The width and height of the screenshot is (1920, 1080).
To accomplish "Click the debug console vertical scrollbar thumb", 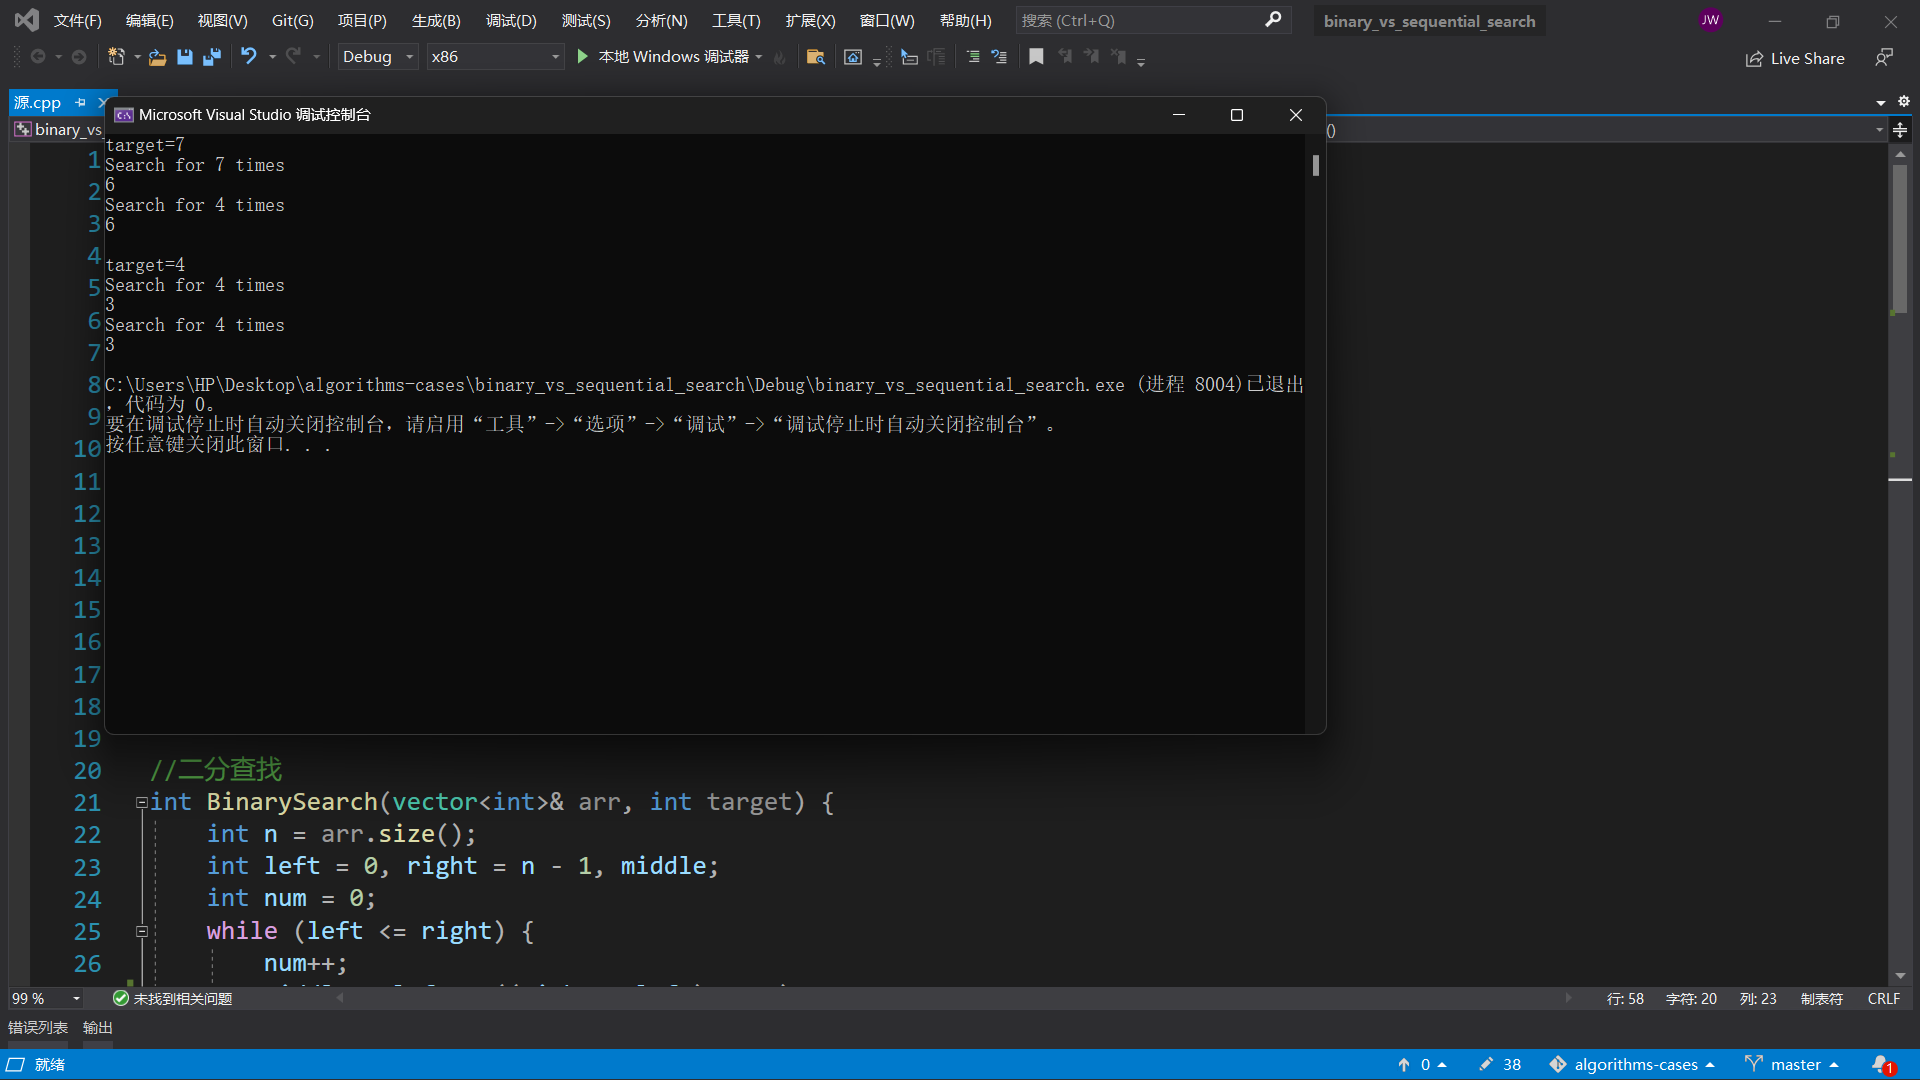I will coord(1315,166).
